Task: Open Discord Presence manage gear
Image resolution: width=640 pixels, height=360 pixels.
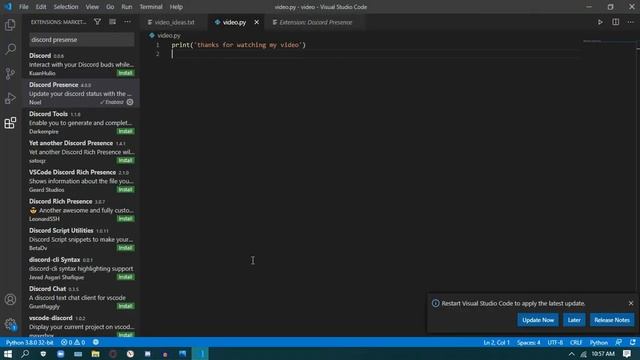Action: click(x=130, y=102)
